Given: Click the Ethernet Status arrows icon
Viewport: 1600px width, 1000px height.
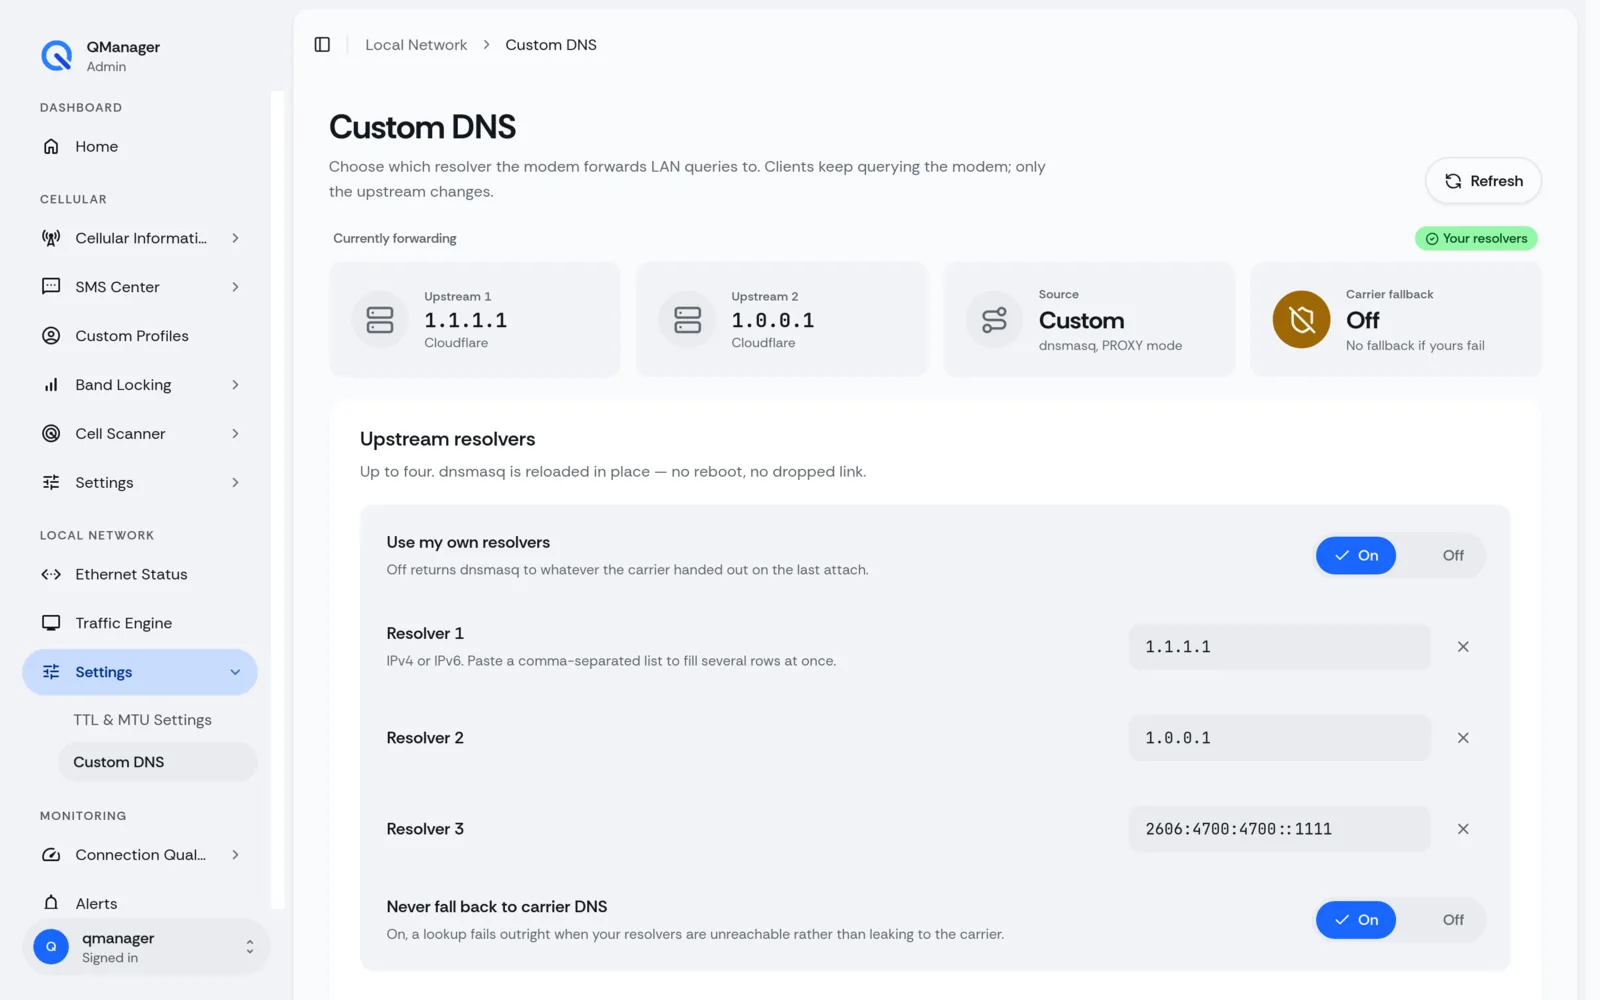Looking at the screenshot, I should [51, 574].
